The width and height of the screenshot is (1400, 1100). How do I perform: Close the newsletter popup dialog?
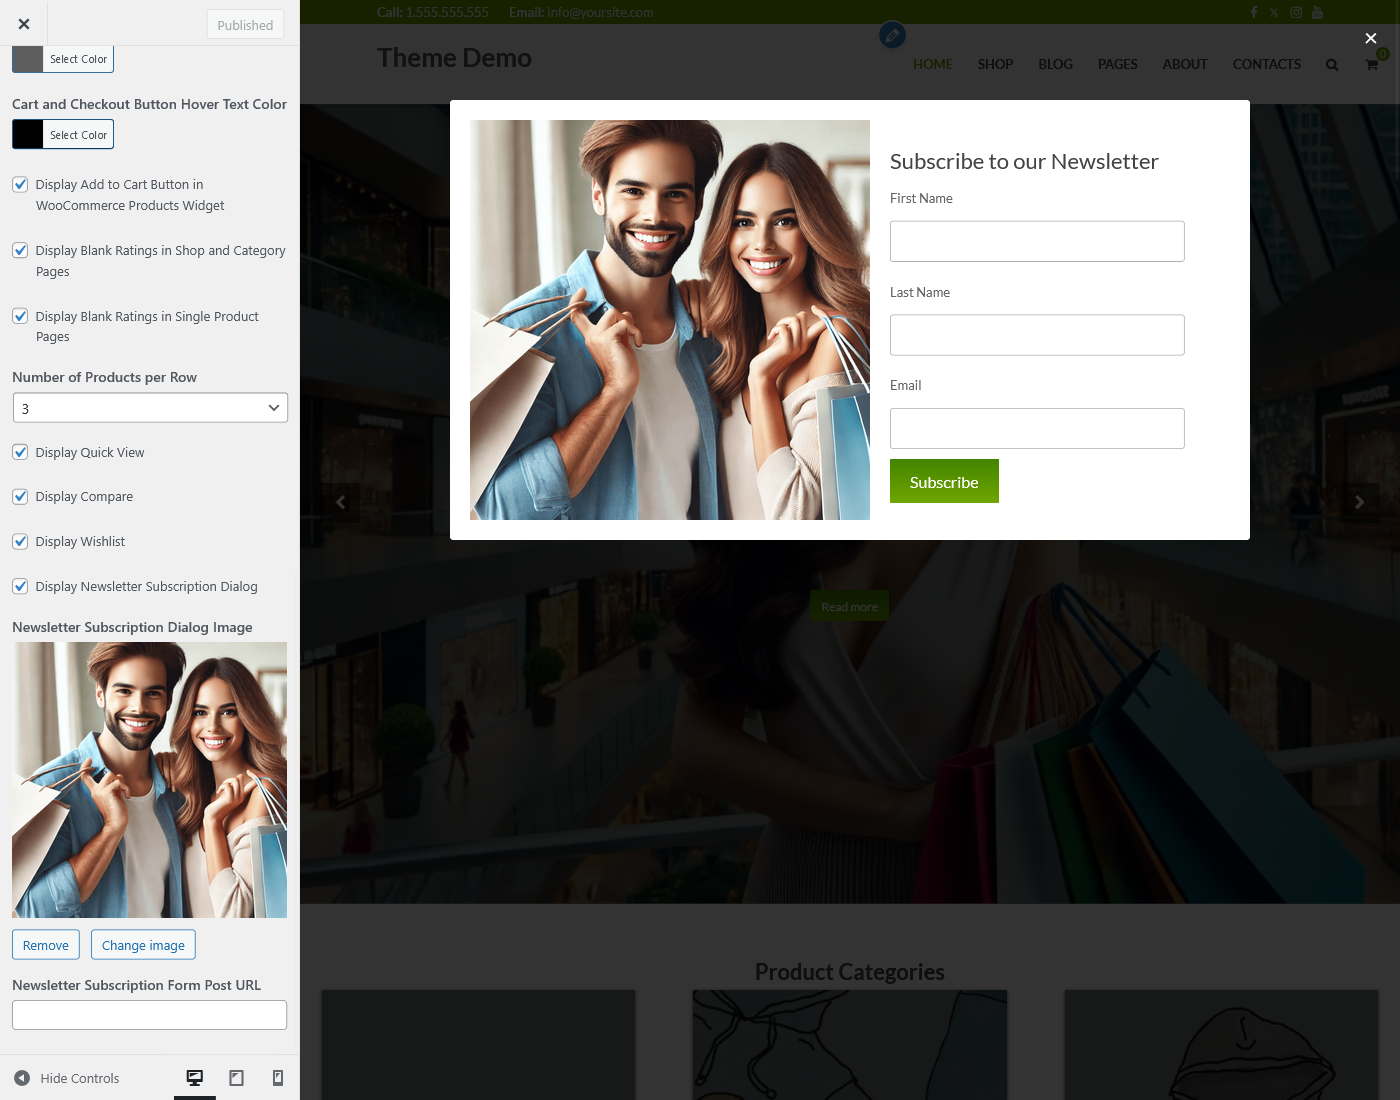[x=1370, y=38]
